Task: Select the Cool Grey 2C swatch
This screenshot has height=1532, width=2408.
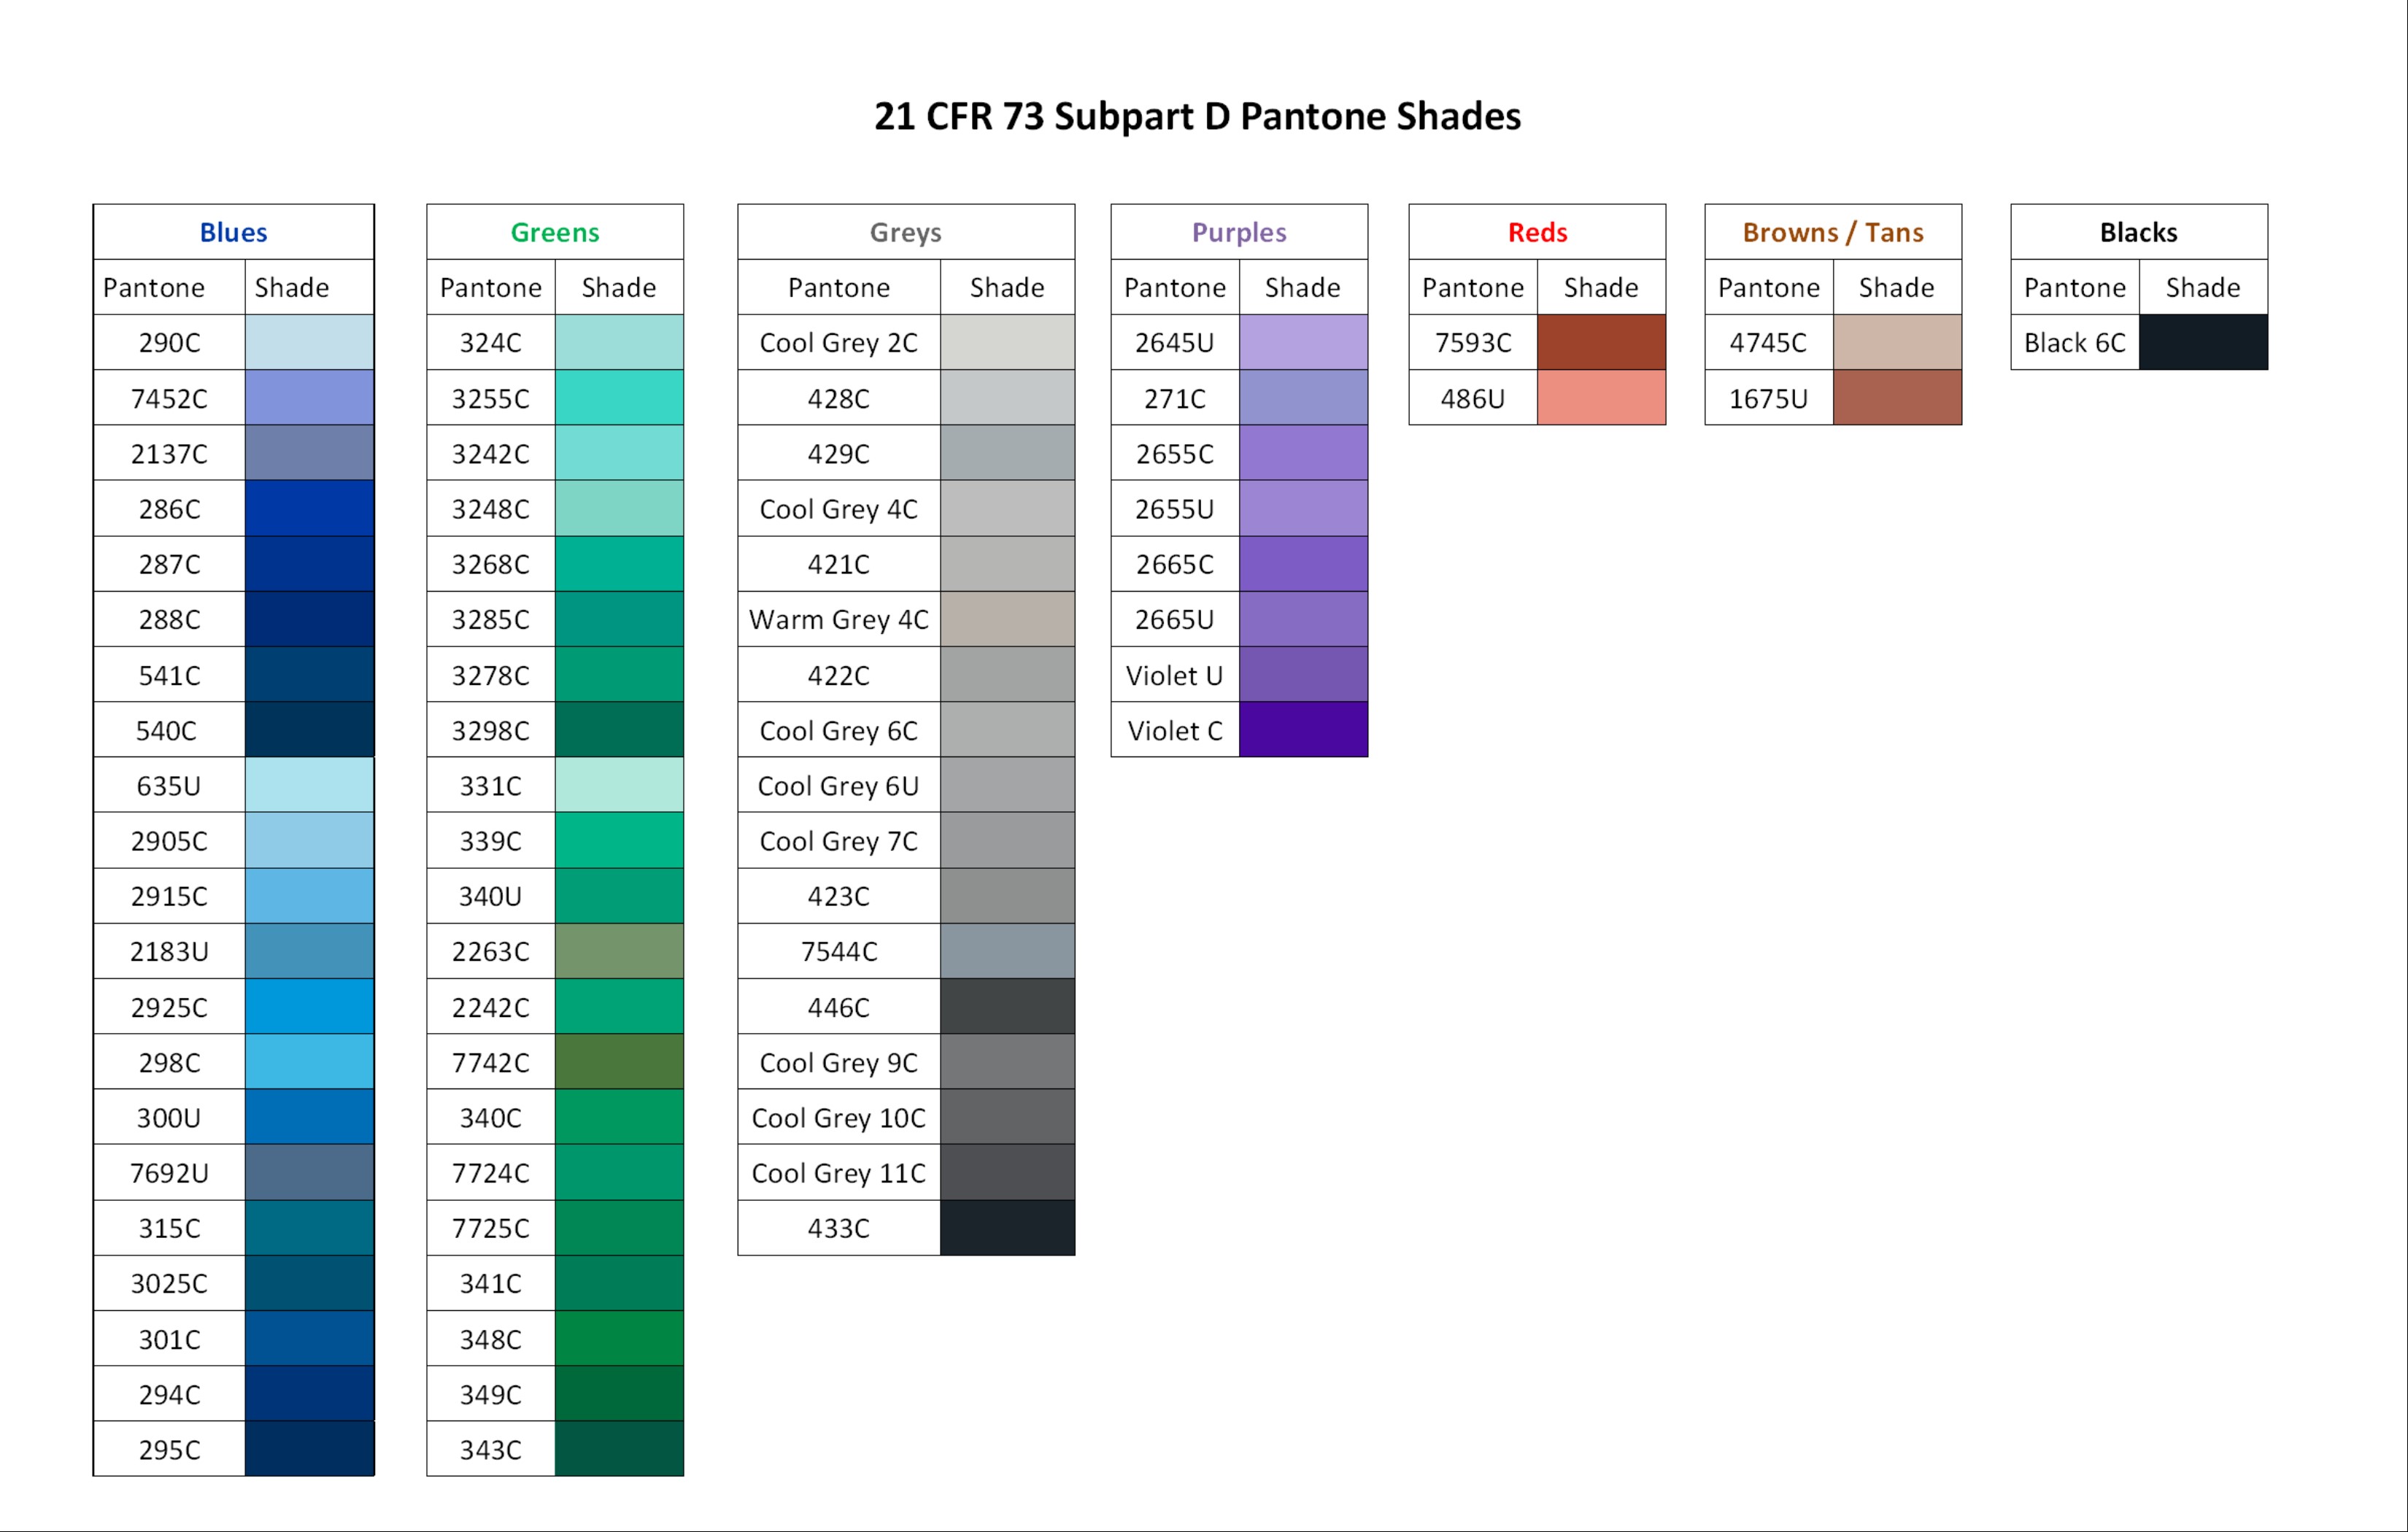Action: pos(1007,342)
